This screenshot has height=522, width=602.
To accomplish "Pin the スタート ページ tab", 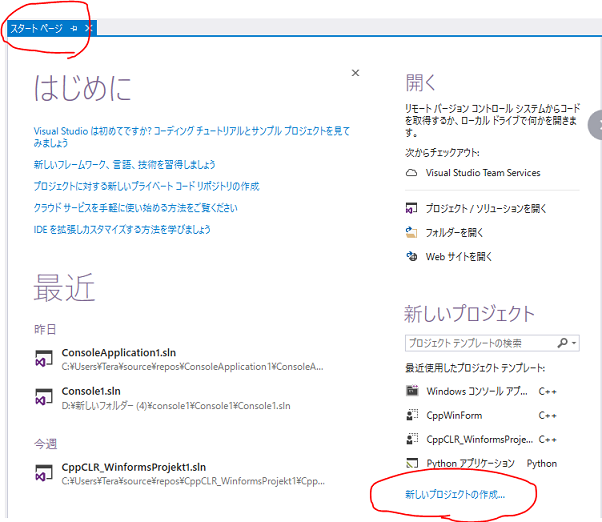I will pyautogui.click(x=74, y=28).
